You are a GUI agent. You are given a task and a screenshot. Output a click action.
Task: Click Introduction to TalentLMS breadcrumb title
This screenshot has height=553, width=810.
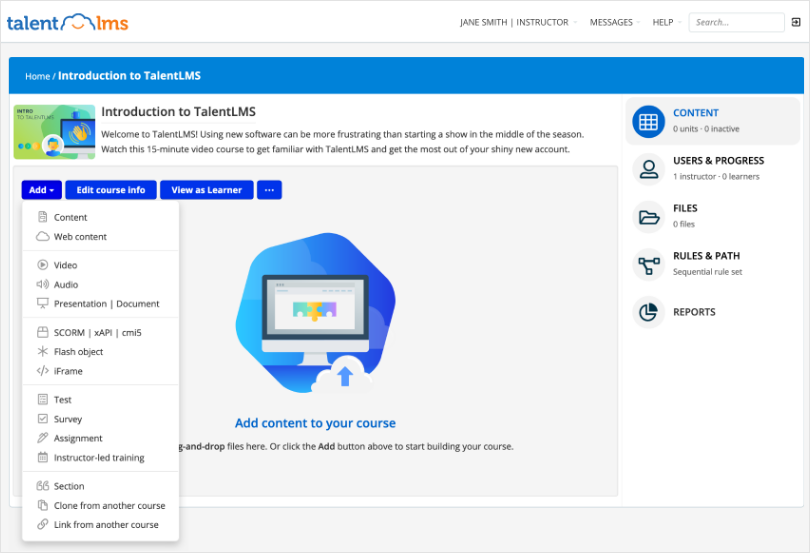129,75
